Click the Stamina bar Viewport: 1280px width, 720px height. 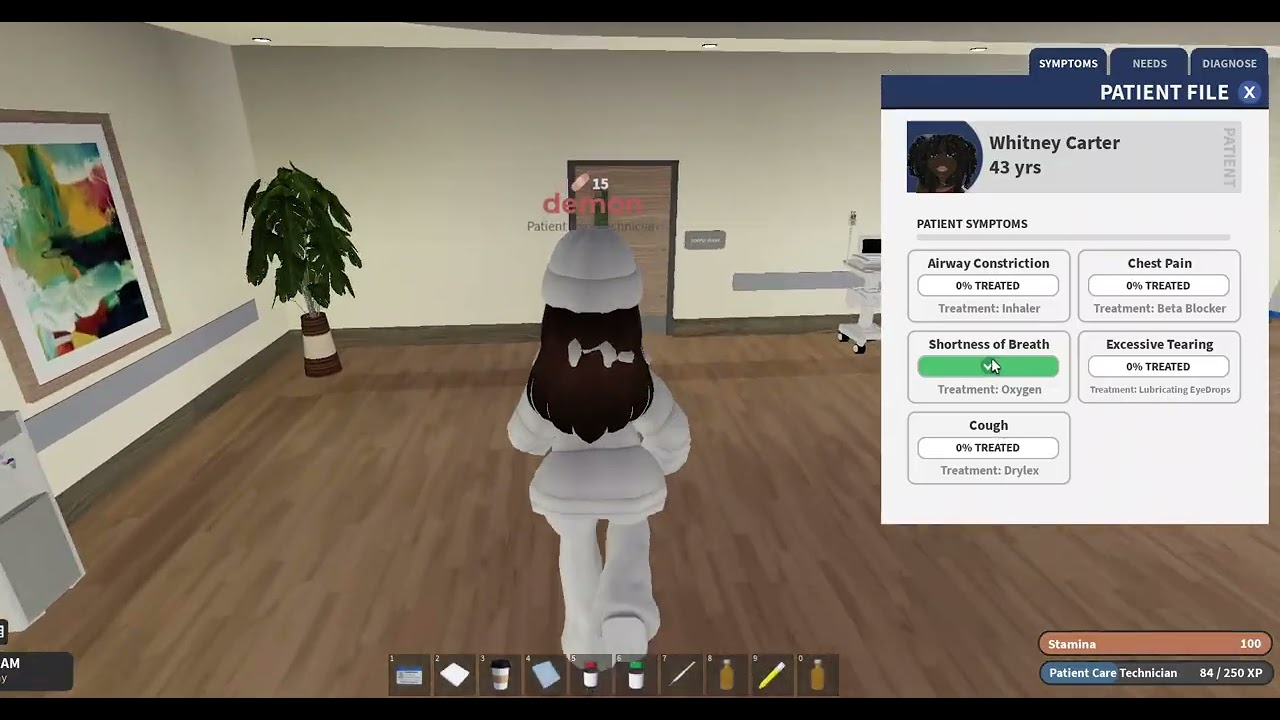point(1155,644)
